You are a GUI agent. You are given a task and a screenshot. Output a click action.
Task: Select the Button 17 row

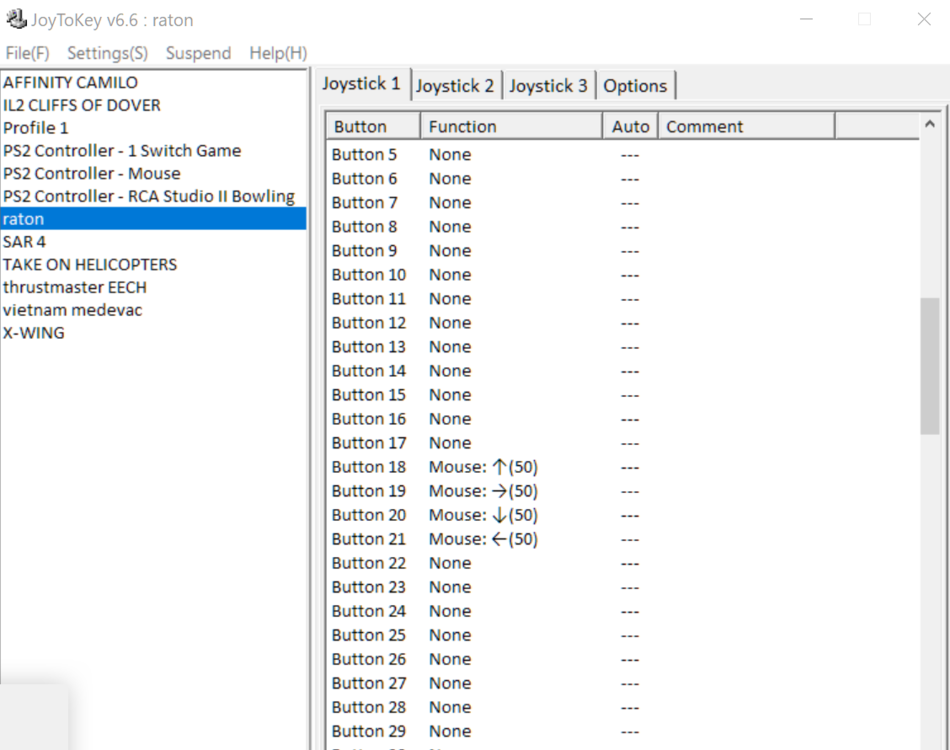(623, 443)
